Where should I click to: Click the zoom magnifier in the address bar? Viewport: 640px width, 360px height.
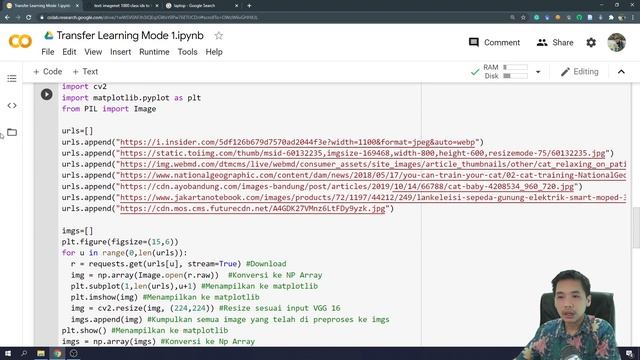tap(512, 18)
